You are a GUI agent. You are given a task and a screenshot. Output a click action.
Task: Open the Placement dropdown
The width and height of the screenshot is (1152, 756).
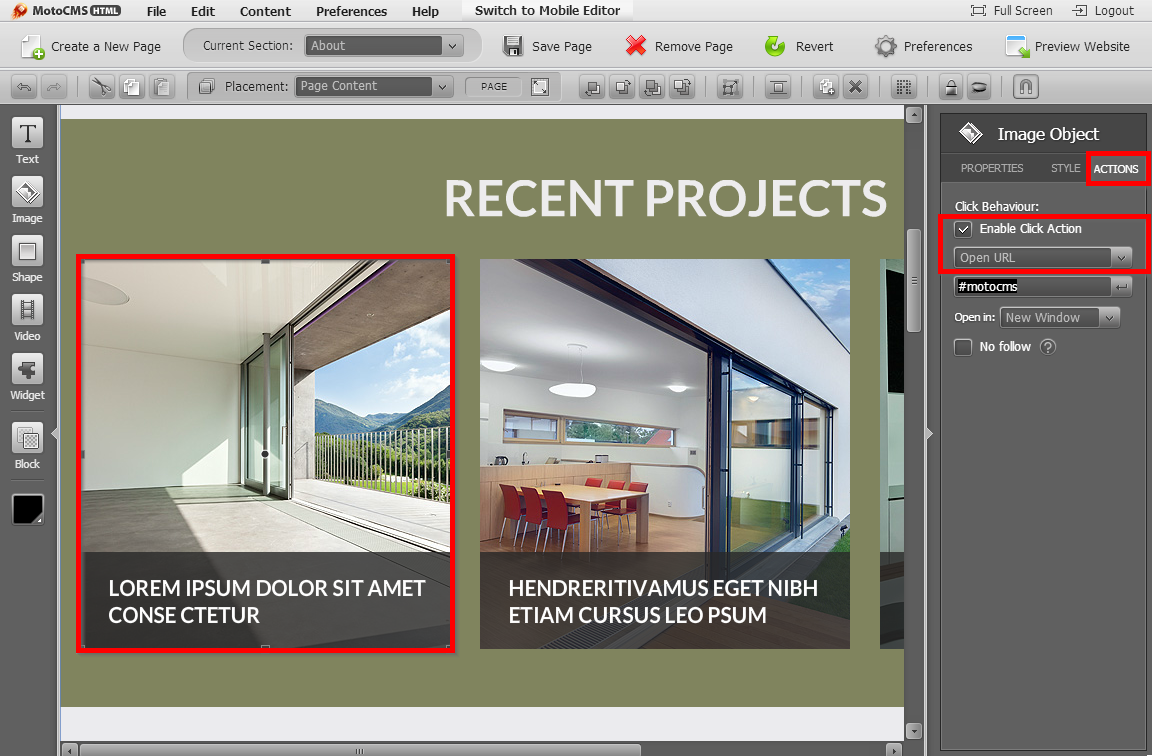click(x=373, y=86)
